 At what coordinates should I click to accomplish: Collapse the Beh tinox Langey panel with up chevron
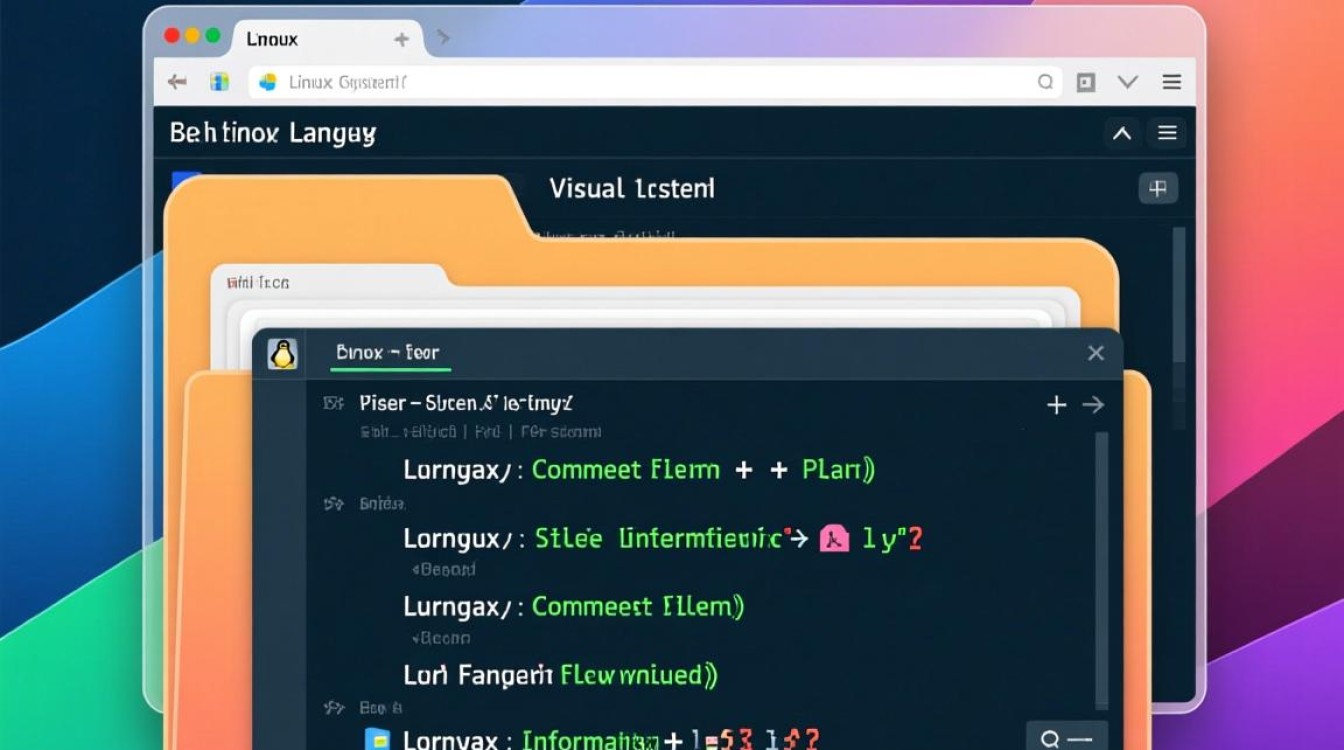pos(1122,133)
